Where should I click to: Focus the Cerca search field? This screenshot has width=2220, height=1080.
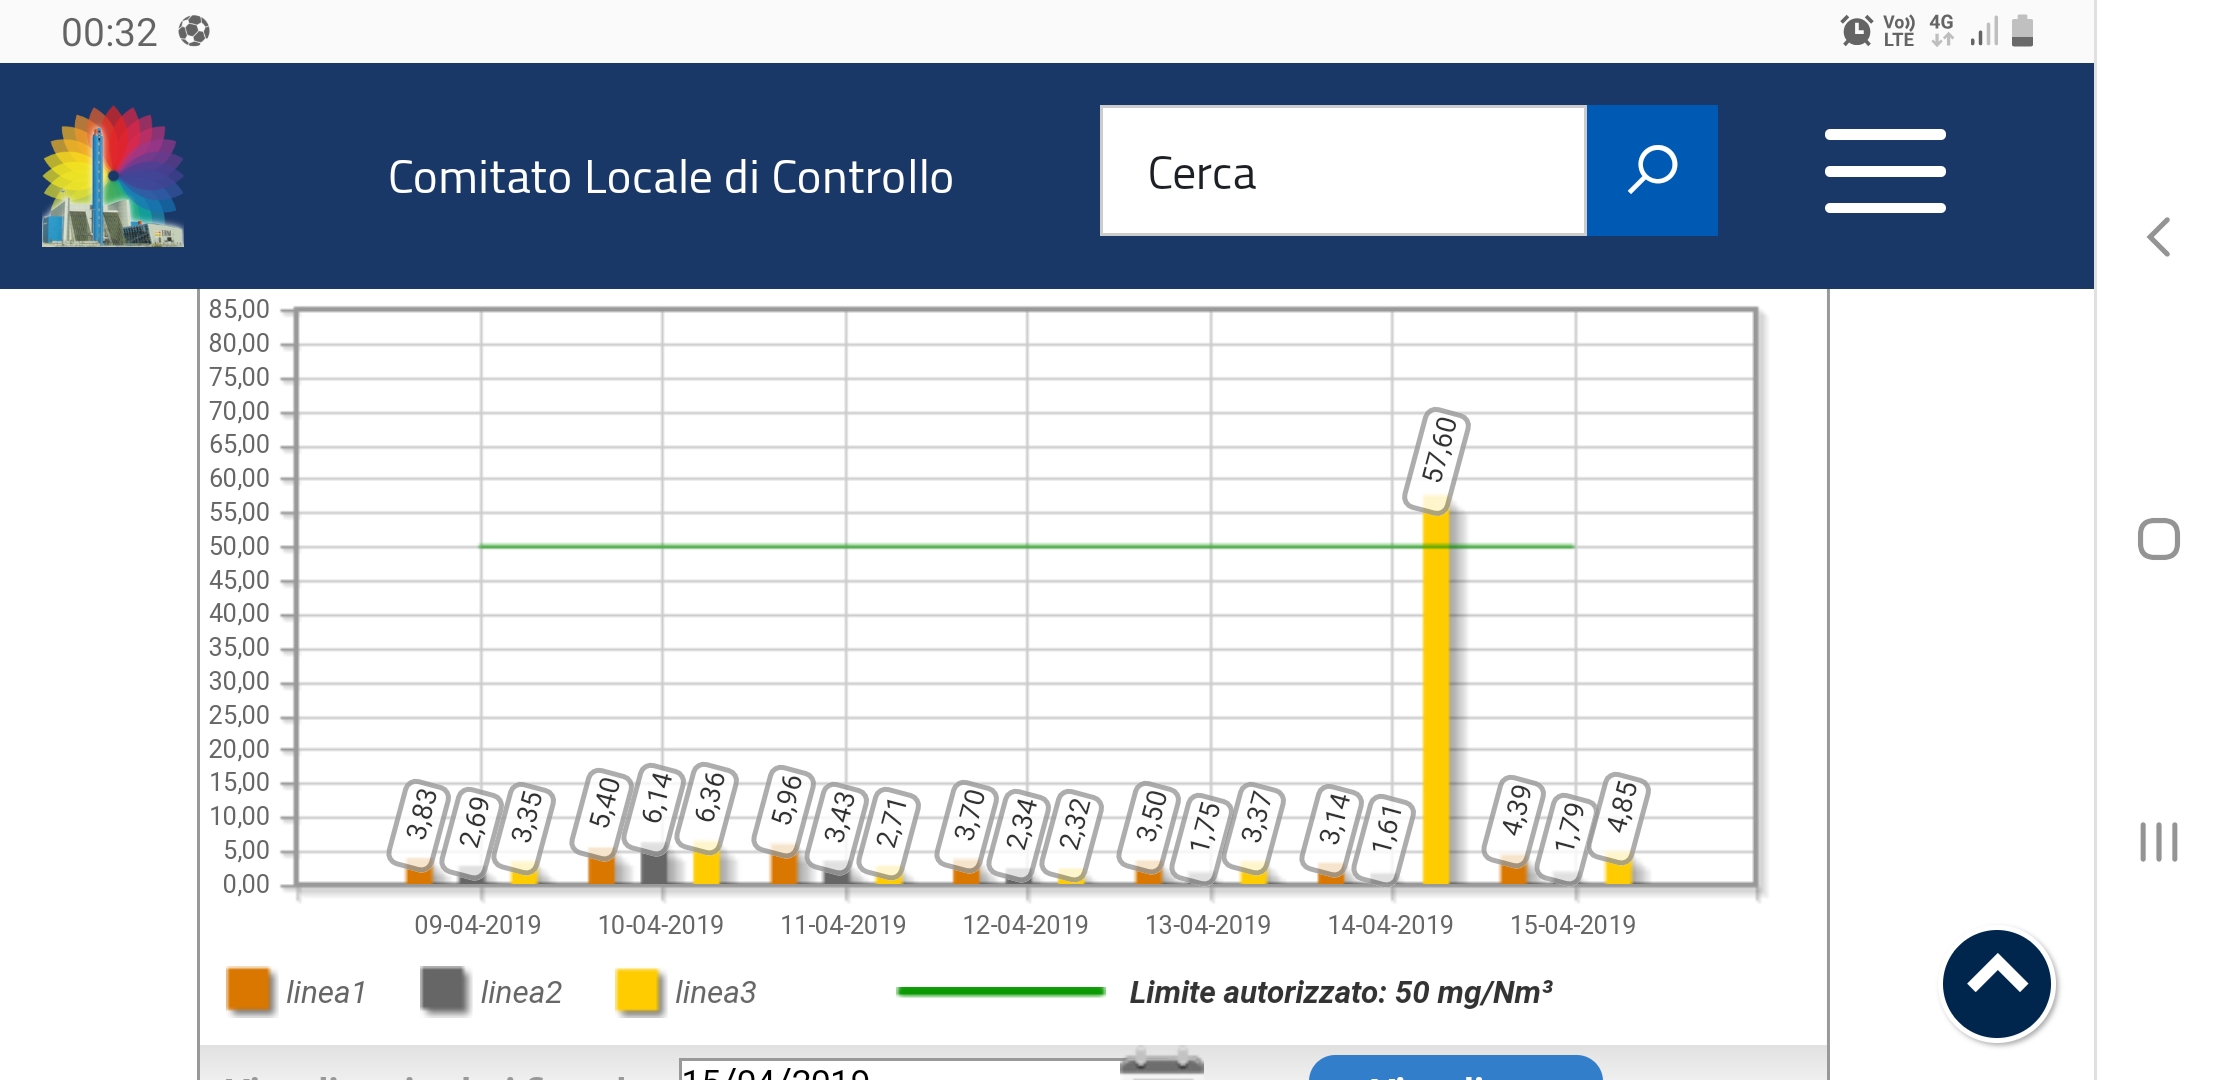(1343, 171)
